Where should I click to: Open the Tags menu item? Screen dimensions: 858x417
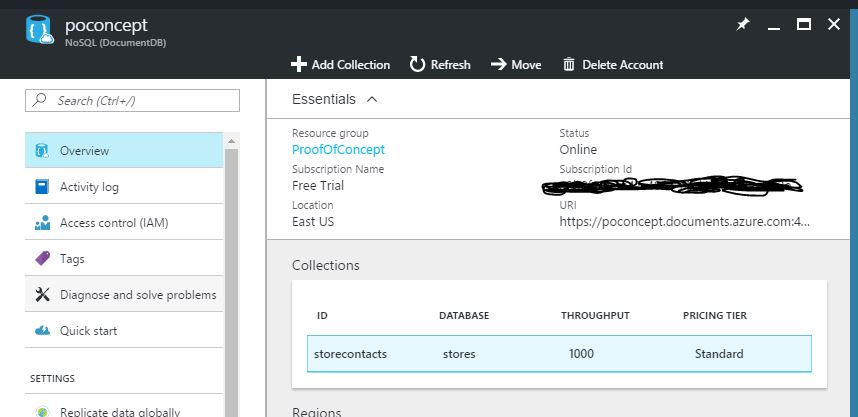[124, 258]
